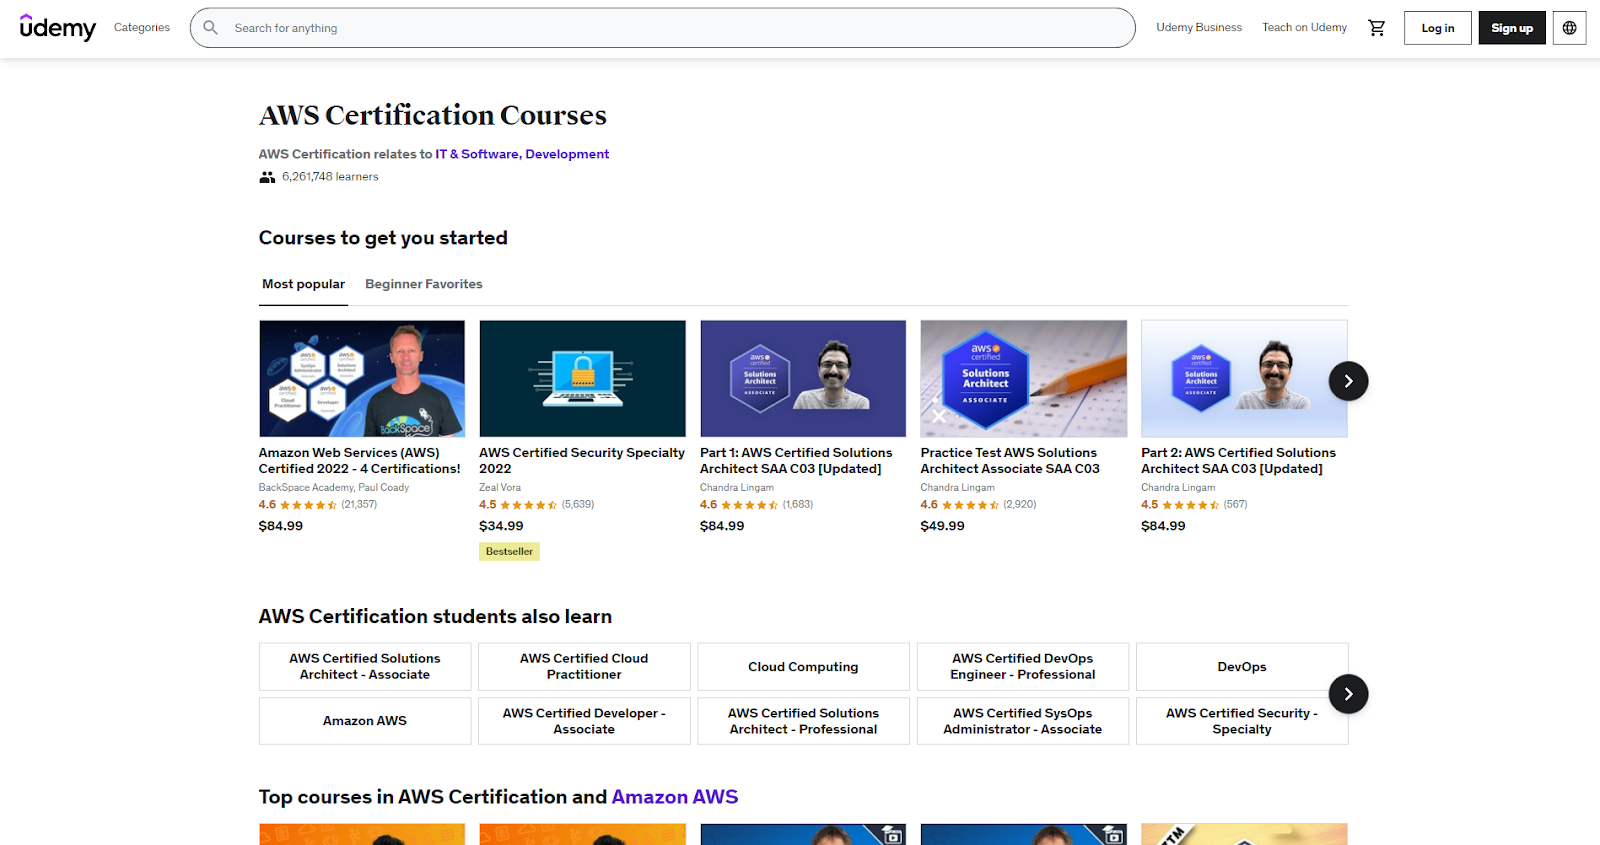Select AWS Certified SysOps Administrator - Associate topic
The height and width of the screenshot is (845, 1600).
[1023, 721]
